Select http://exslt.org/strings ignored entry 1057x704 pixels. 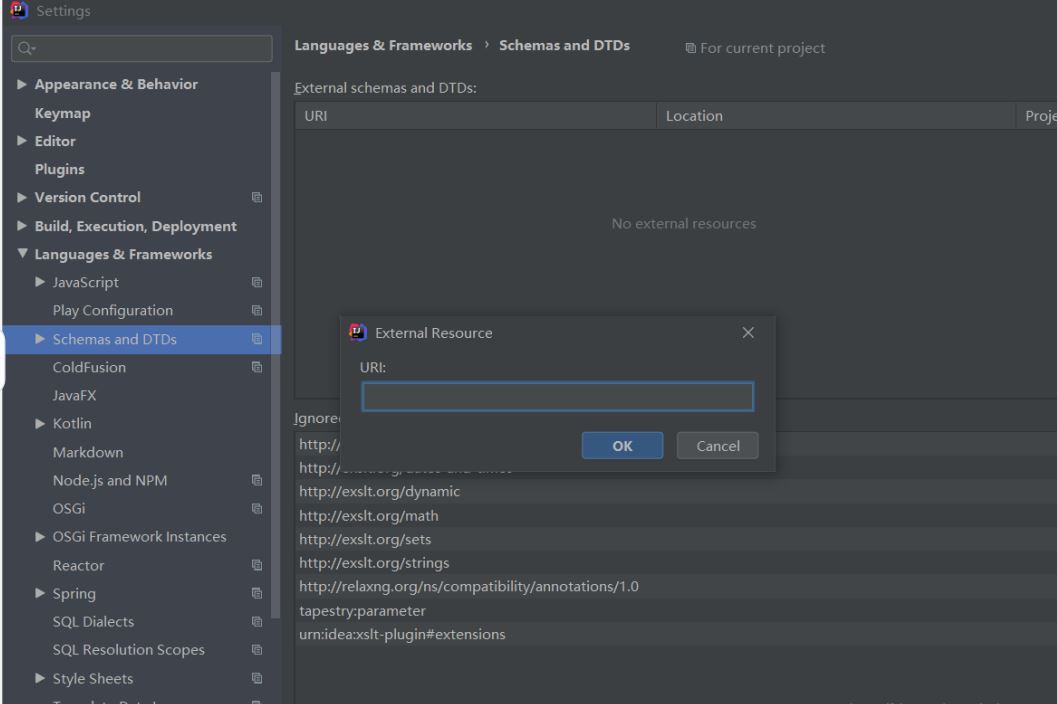676,563
